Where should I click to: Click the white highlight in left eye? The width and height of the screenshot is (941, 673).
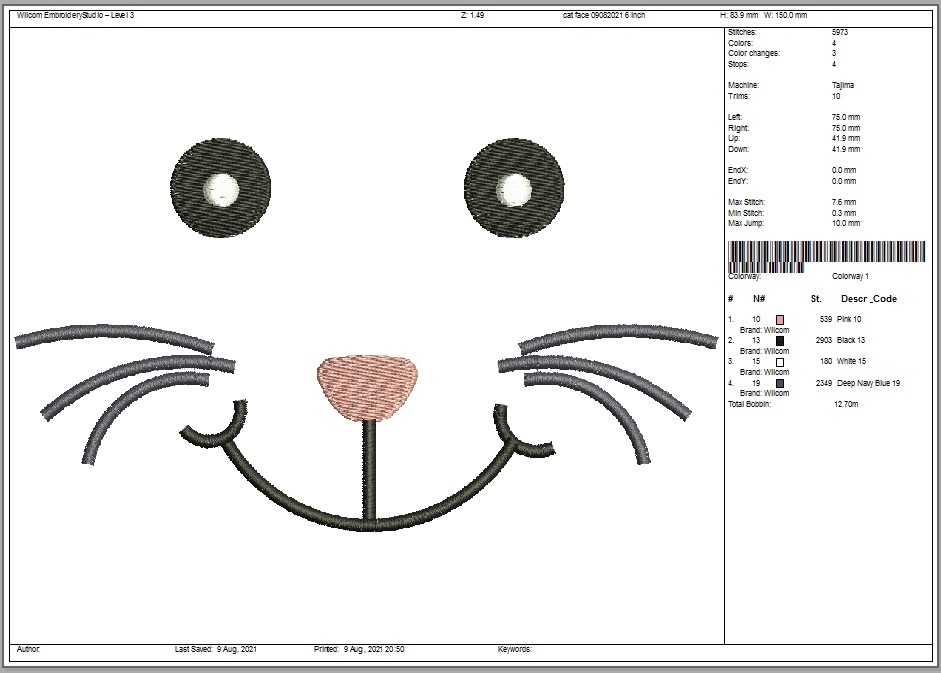223,190
